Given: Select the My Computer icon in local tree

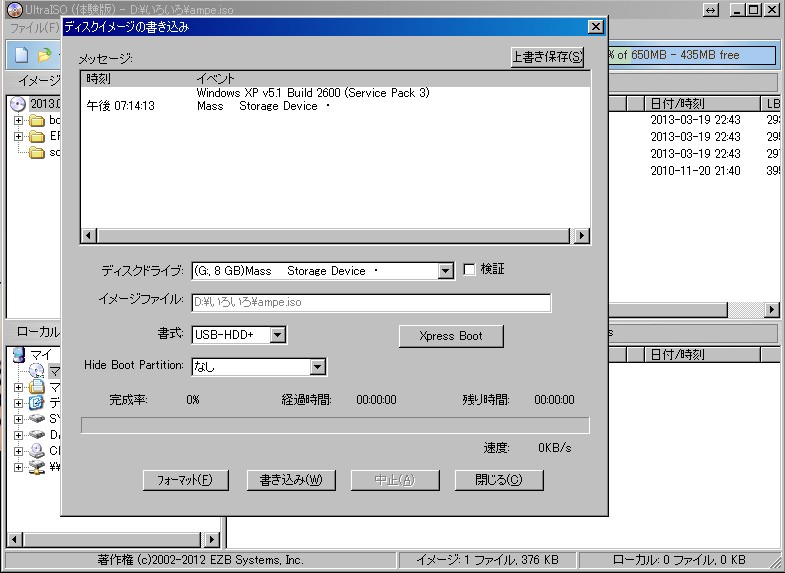Looking at the screenshot, I should [x=19, y=354].
